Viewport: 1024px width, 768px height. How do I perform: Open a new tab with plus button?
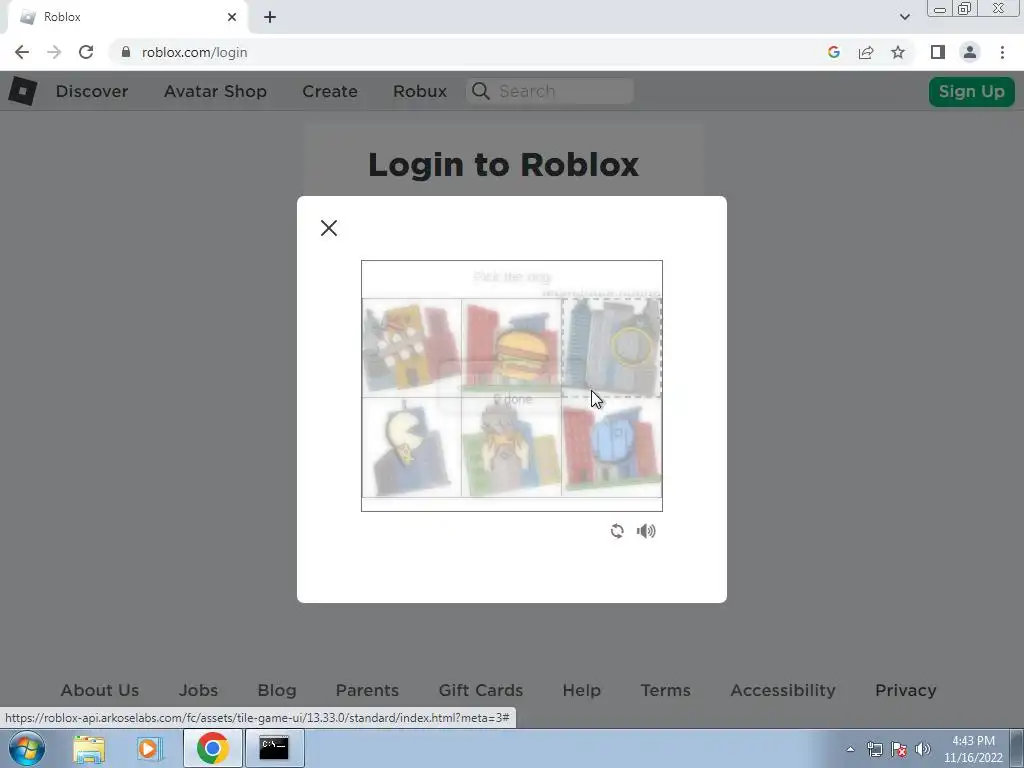(270, 17)
